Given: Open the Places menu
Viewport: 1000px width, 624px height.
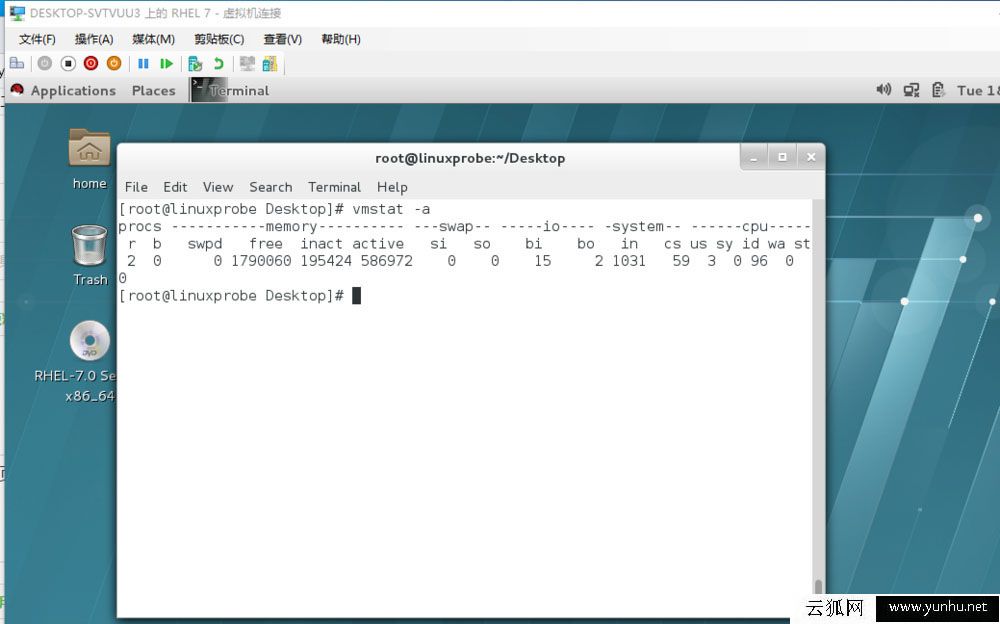Looking at the screenshot, I should pyautogui.click(x=153, y=90).
